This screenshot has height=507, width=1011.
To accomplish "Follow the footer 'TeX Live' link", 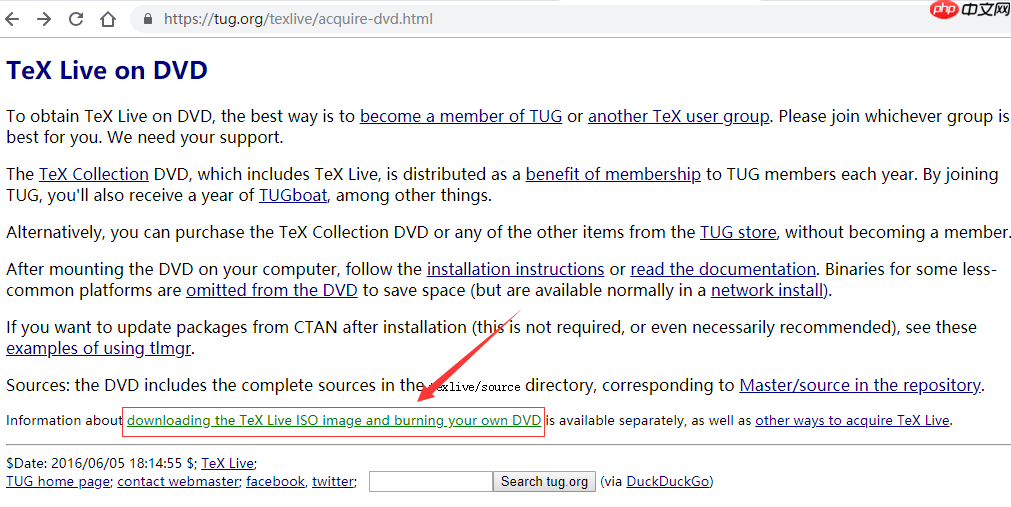I will point(228,463).
